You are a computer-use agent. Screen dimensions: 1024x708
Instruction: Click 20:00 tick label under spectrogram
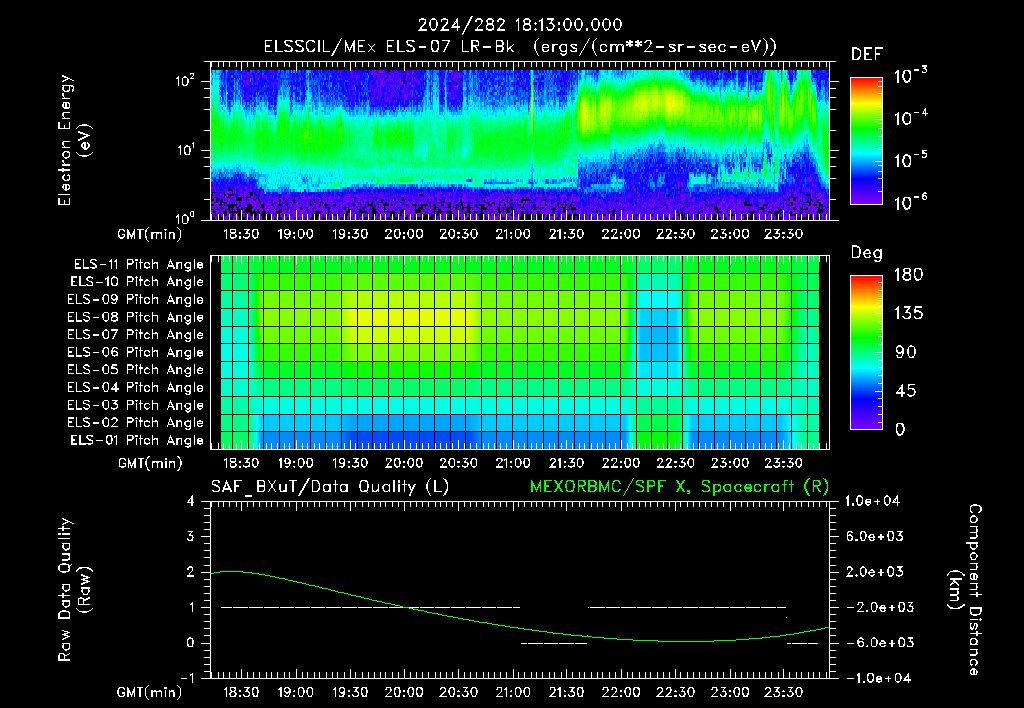pyautogui.click(x=404, y=234)
